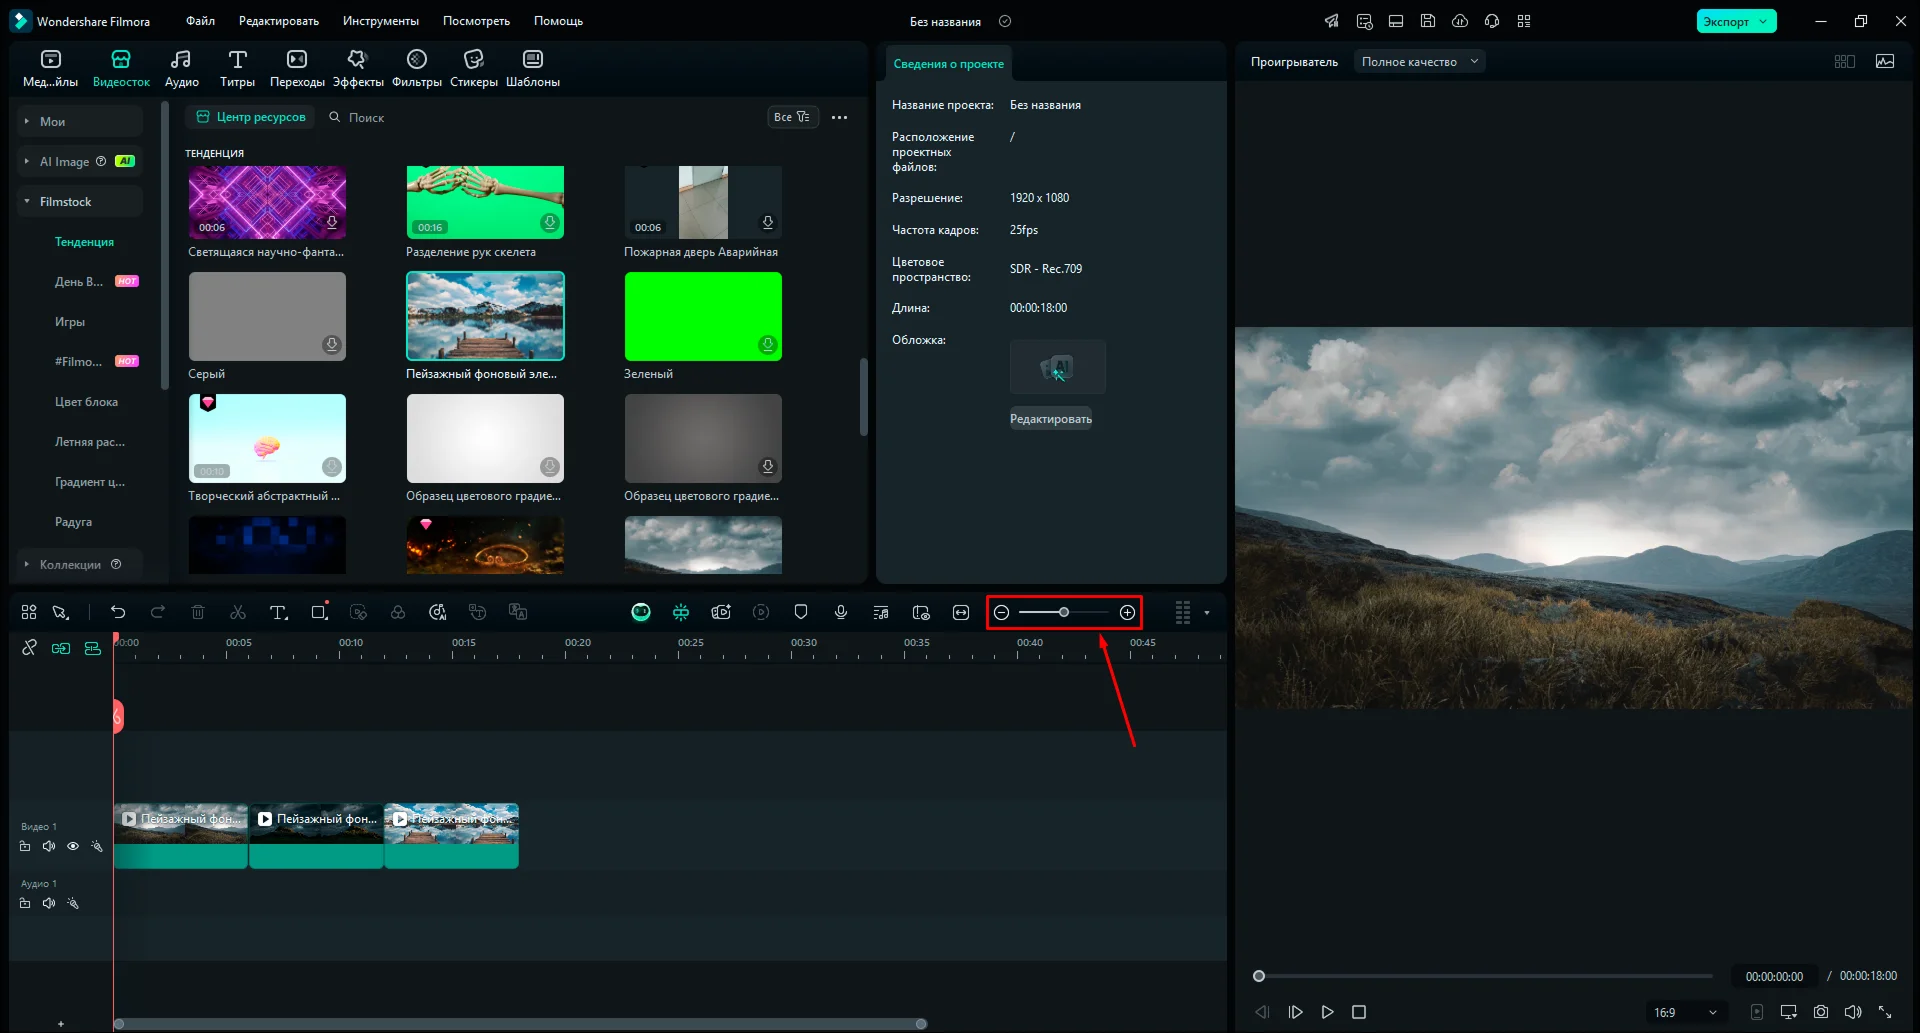Image resolution: width=1920 pixels, height=1033 pixels.
Task: Click the marker shield icon in toolbar
Action: click(801, 612)
